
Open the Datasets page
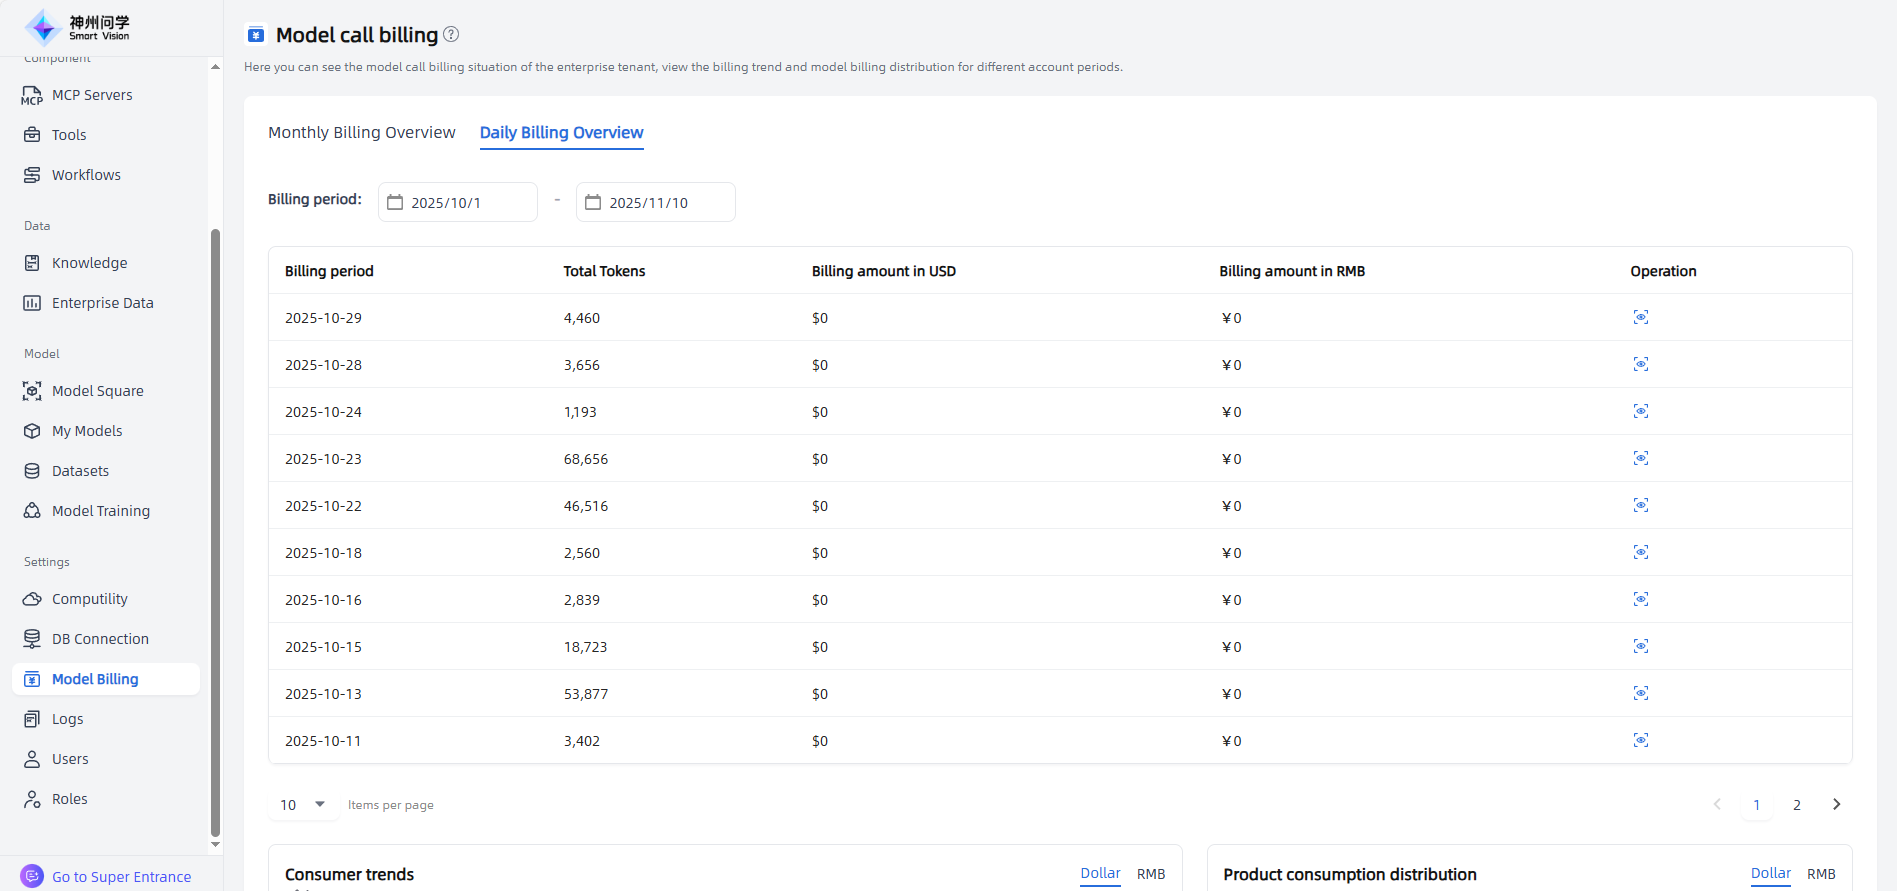click(80, 471)
